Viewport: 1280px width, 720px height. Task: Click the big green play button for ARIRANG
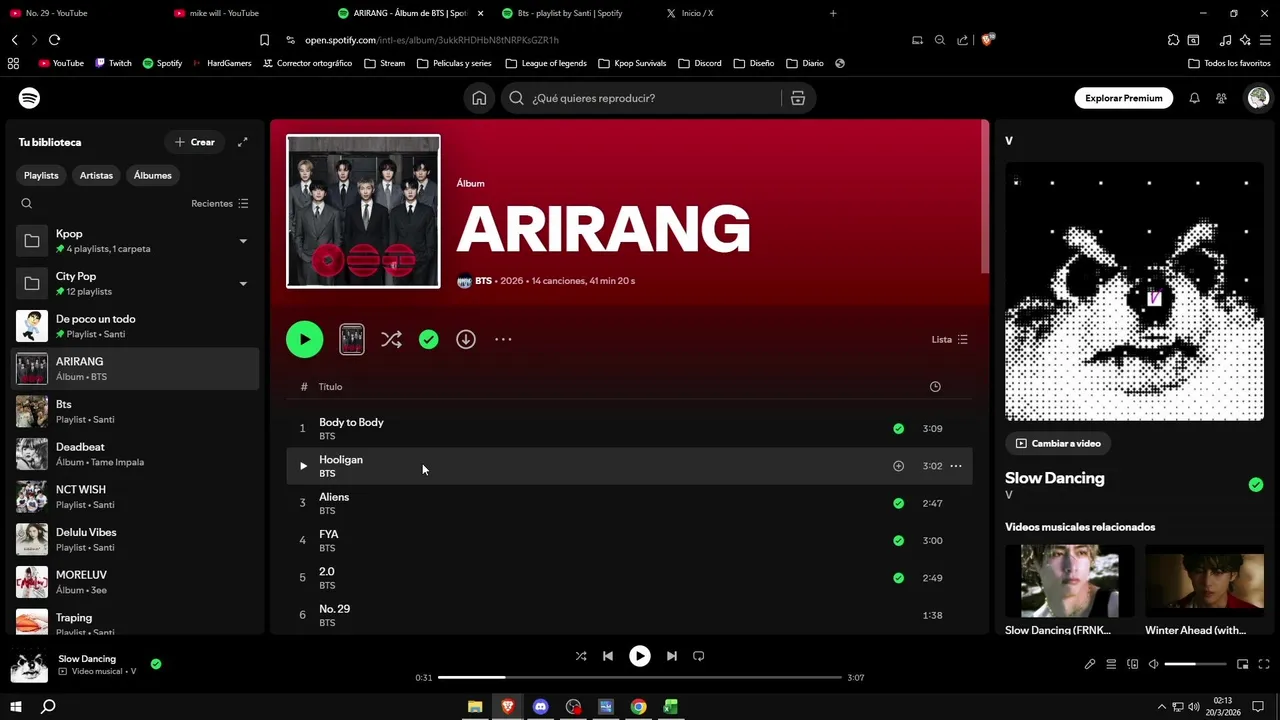(305, 339)
